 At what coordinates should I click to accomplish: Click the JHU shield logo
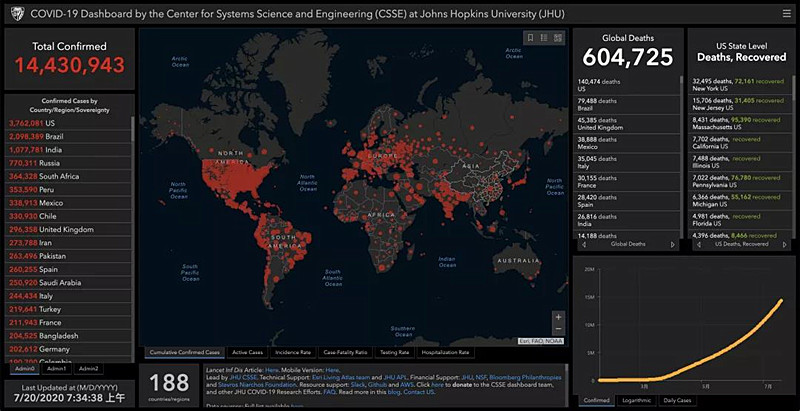(x=17, y=14)
